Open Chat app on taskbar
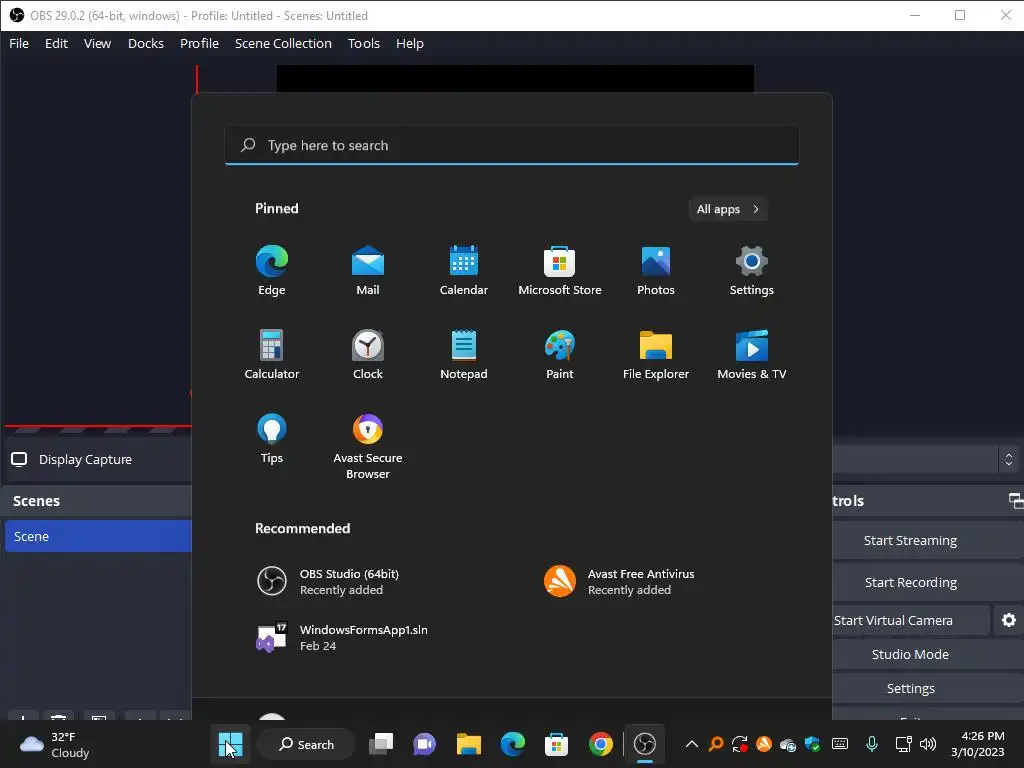Viewport: 1024px width, 768px height. coord(424,744)
